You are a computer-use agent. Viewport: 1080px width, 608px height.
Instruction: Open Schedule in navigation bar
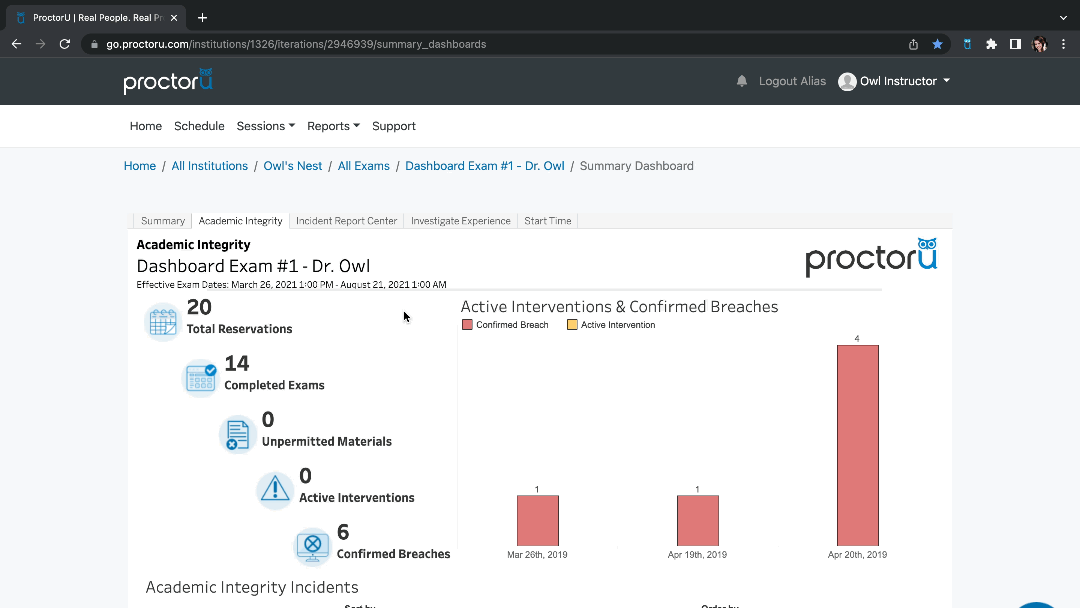pos(199,126)
